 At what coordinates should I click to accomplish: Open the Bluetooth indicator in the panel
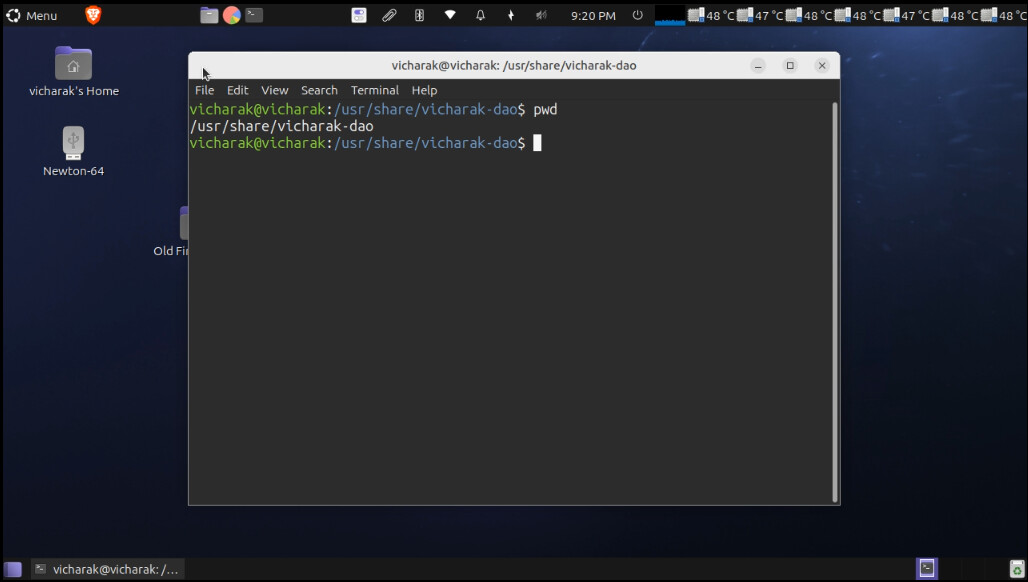511,15
